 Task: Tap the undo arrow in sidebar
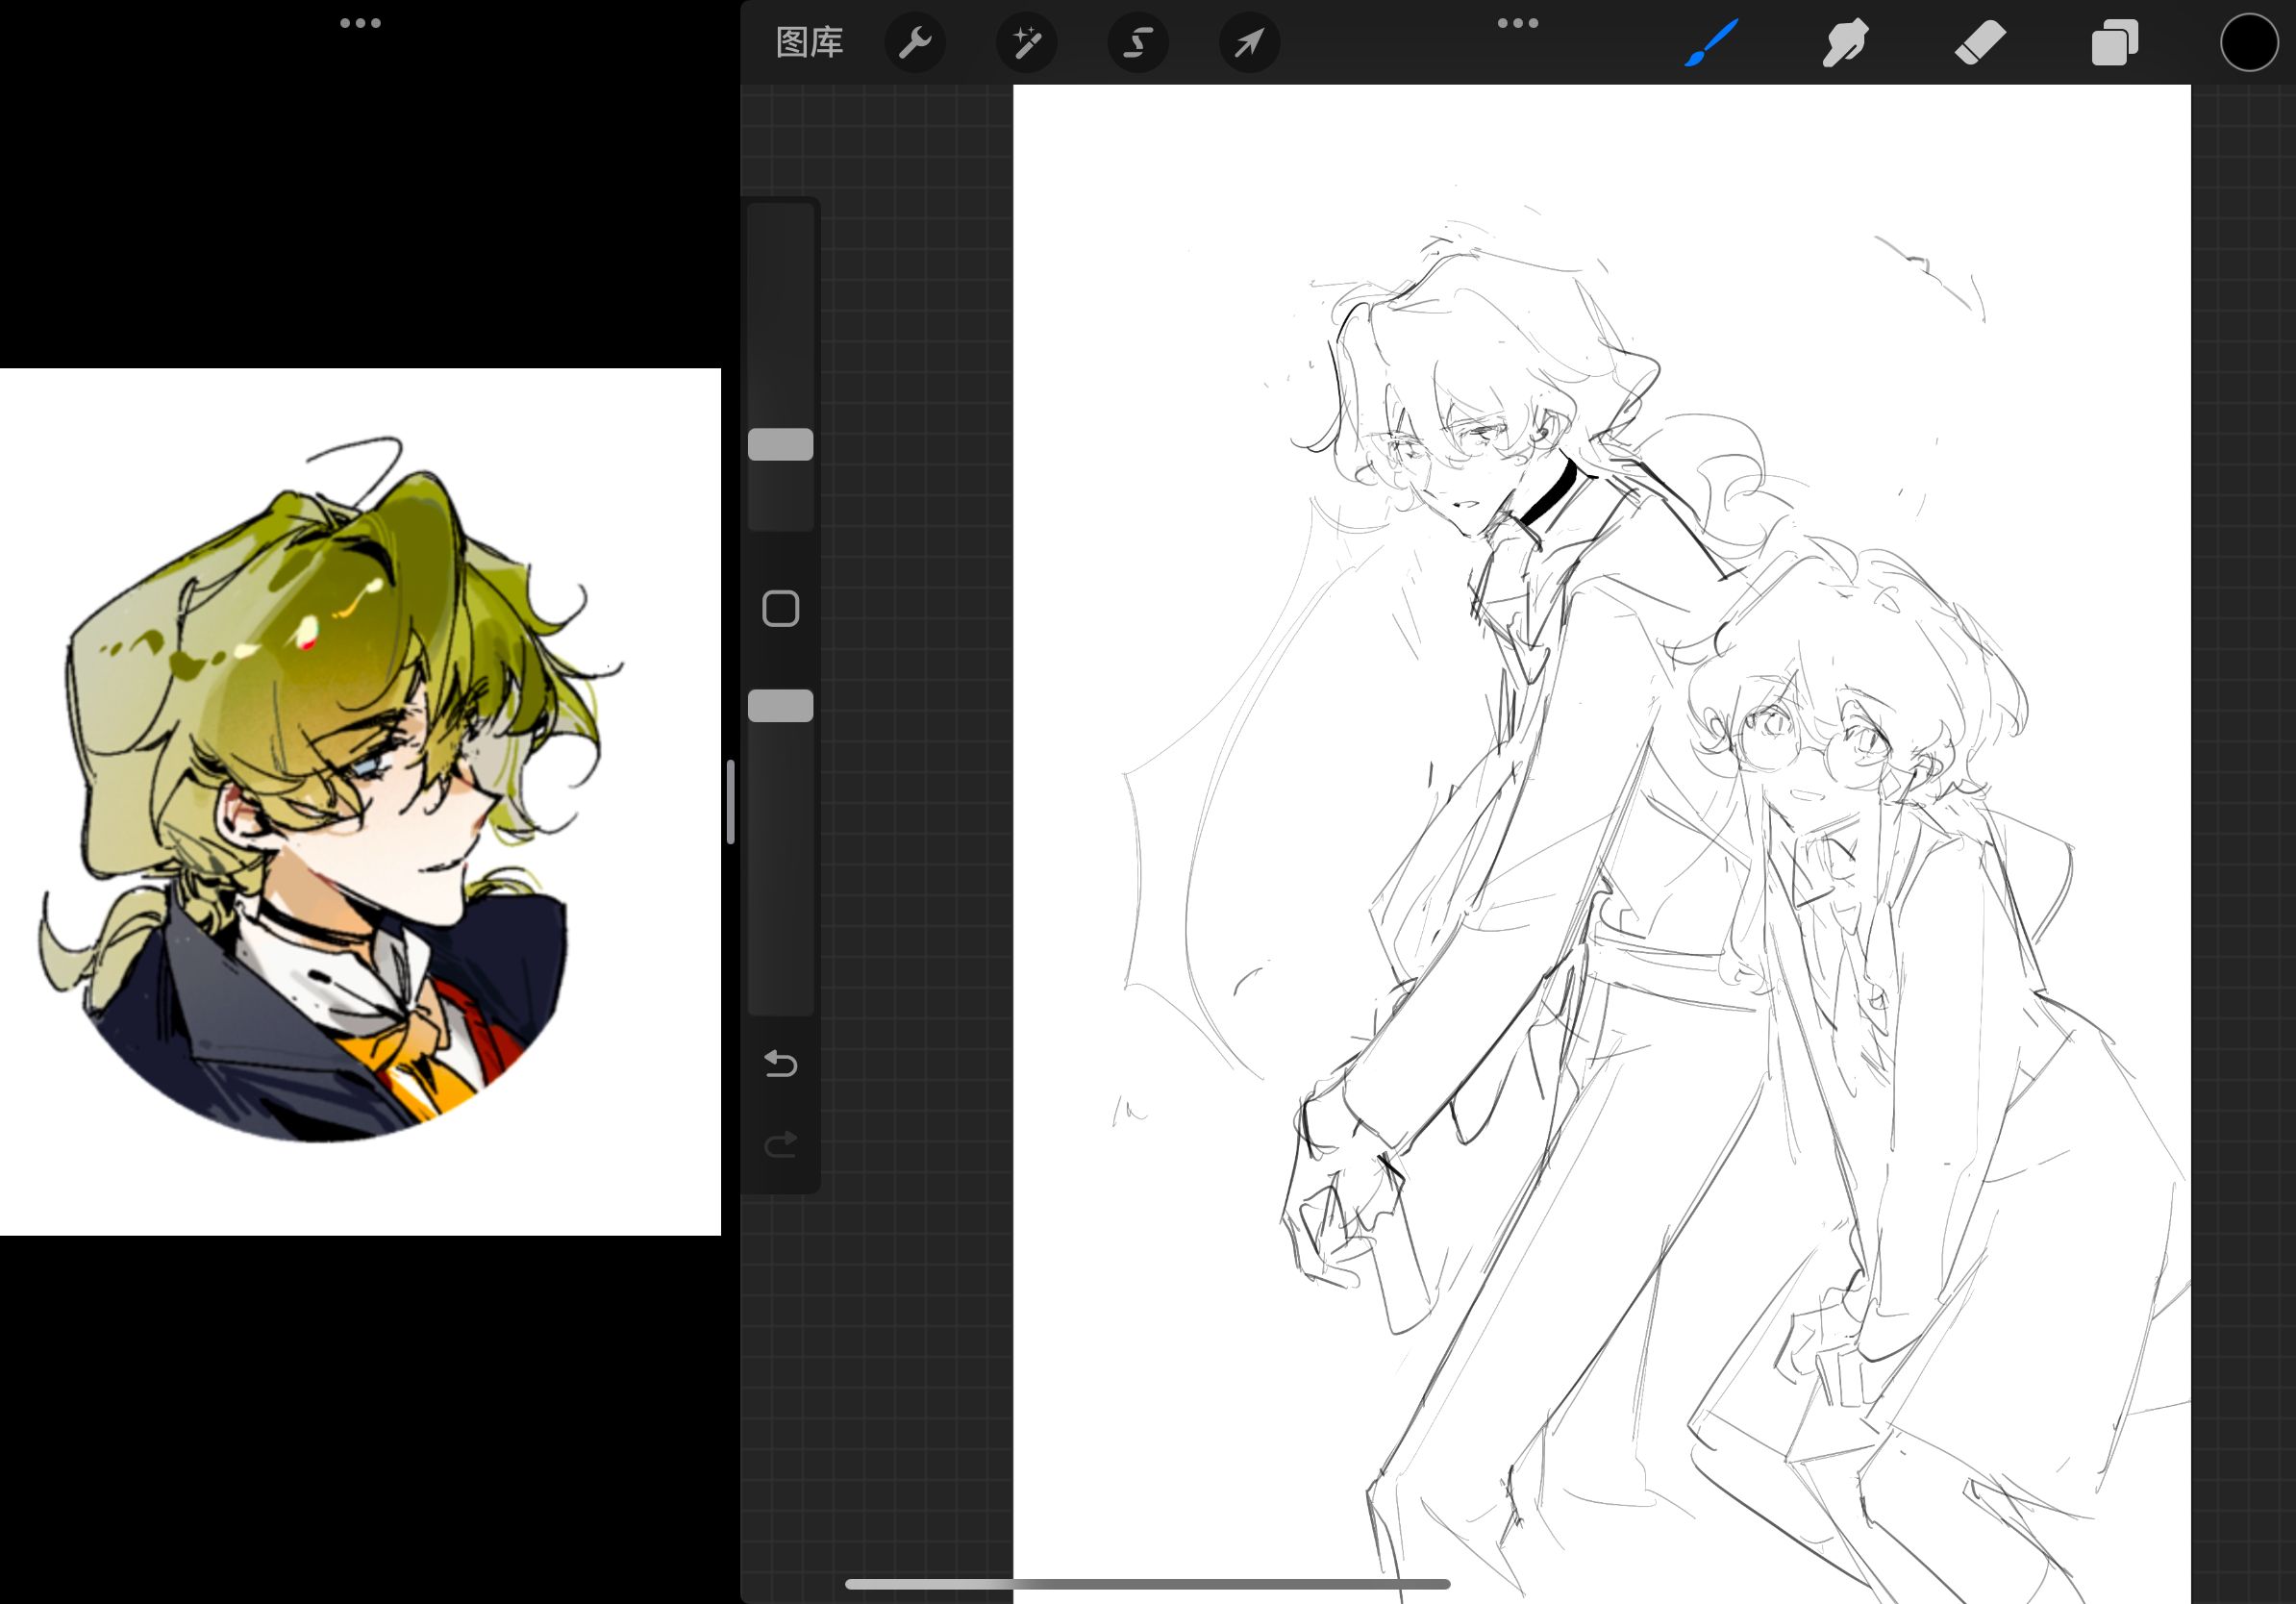(780, 1063)
